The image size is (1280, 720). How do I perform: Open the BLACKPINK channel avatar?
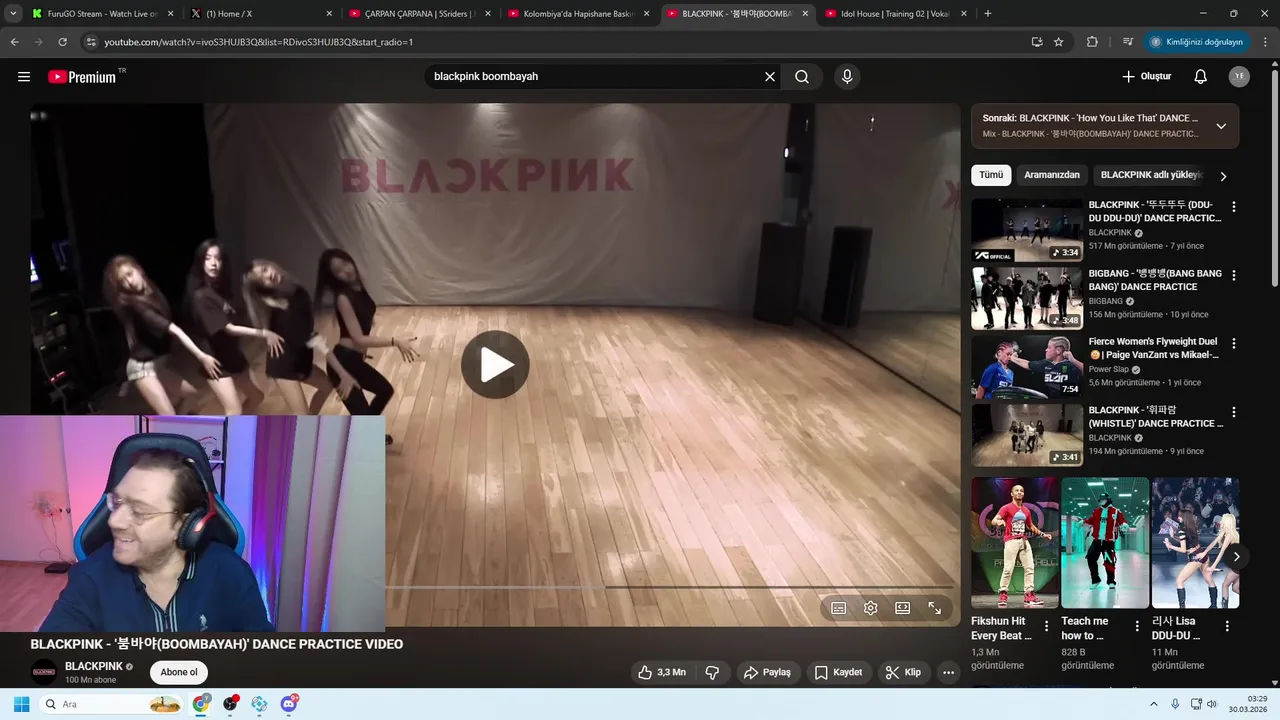[44, 672]
